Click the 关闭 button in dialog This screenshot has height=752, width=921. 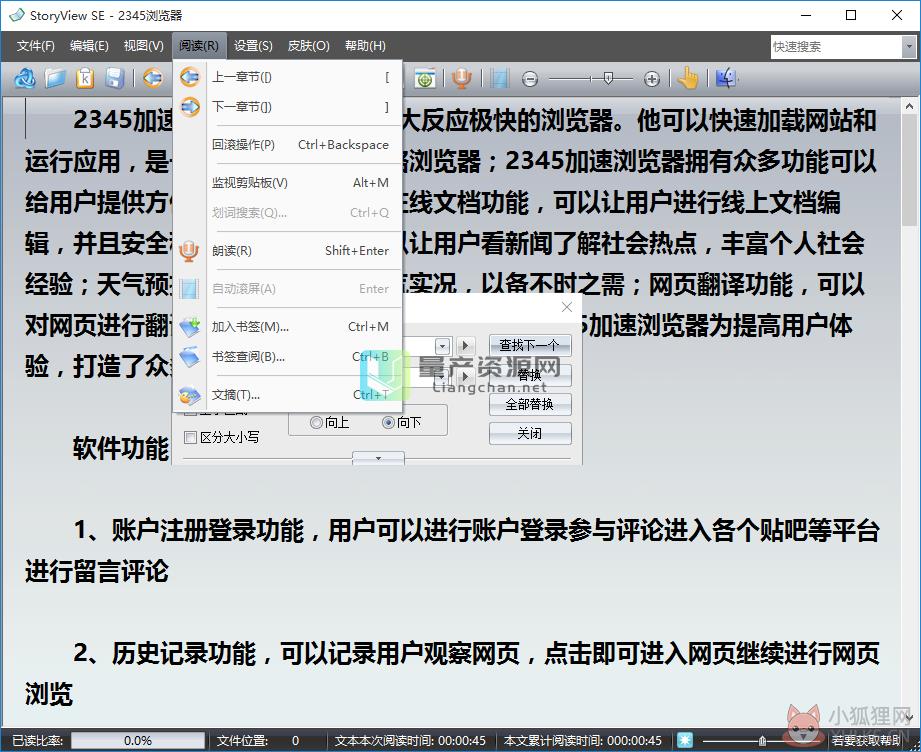[x=530, y=434]
